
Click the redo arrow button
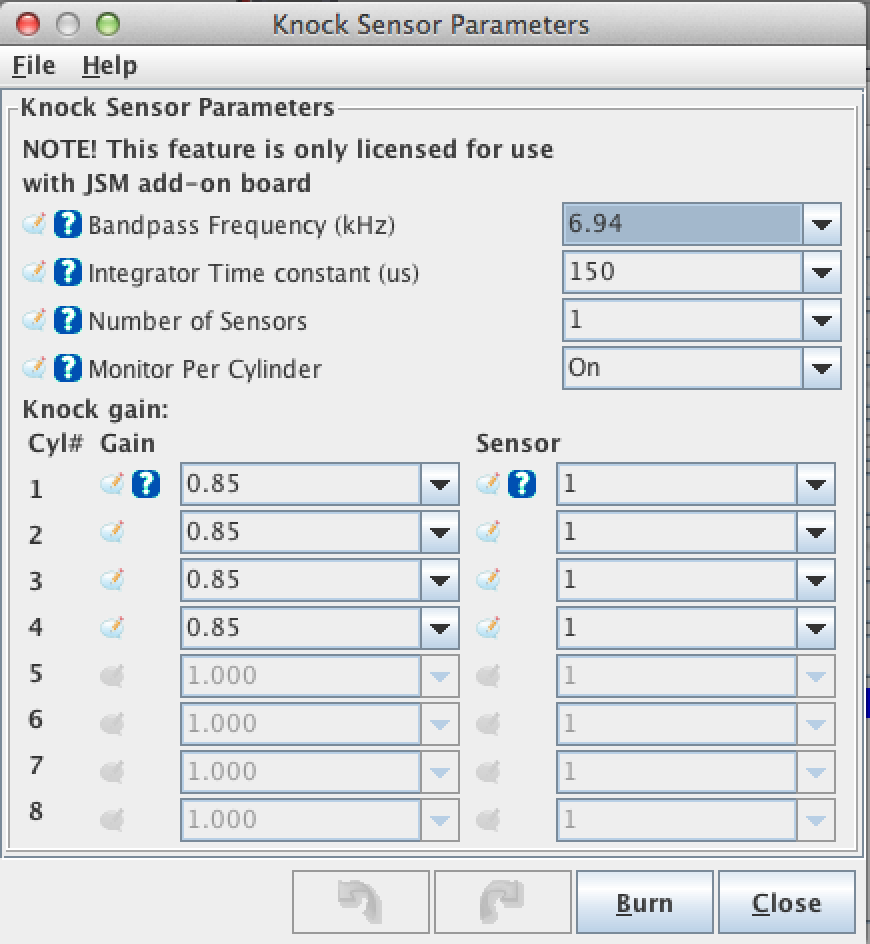coord(502,903)
